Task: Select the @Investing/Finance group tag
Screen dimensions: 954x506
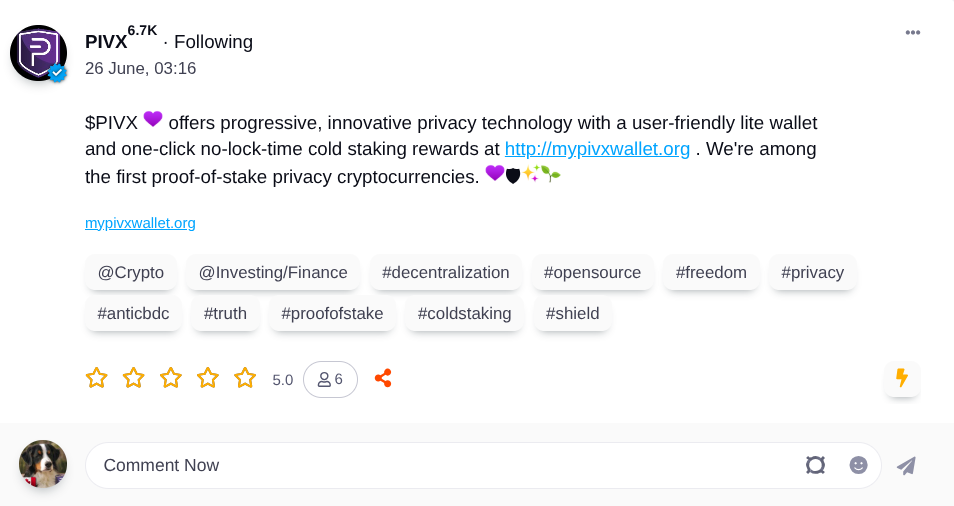Action: (273, 272)
